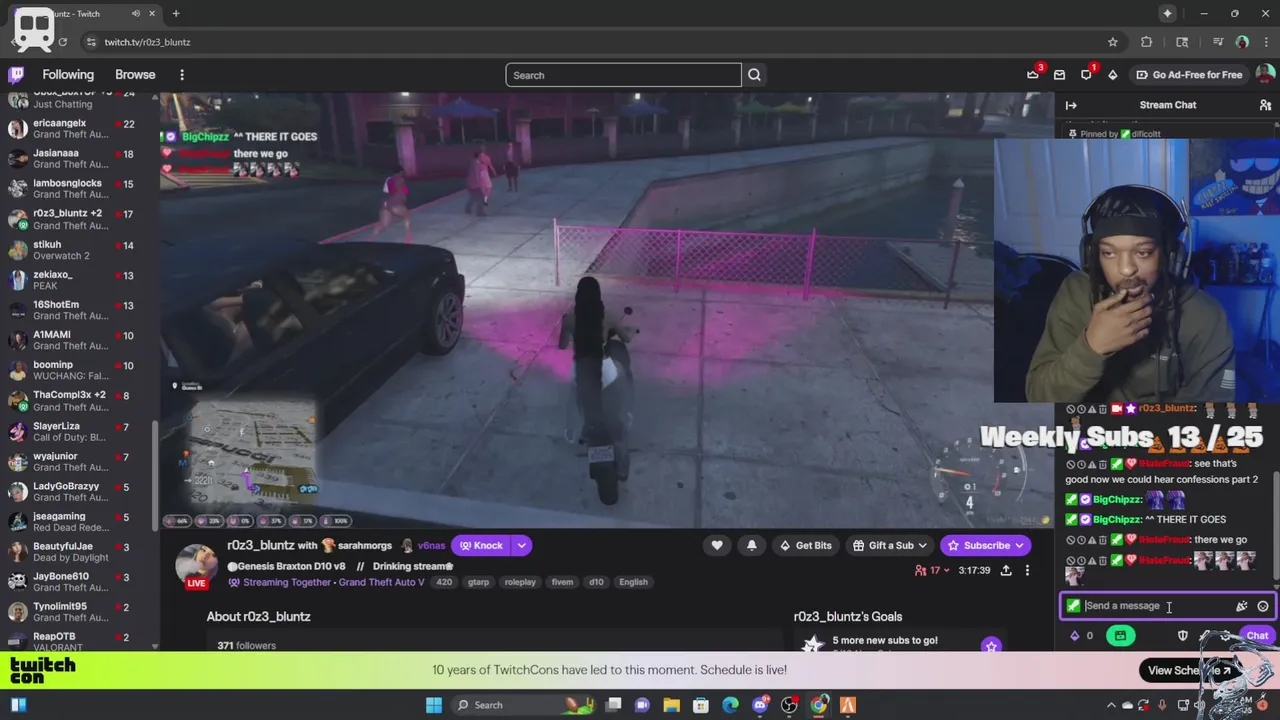Viewport: 1280px width, 720px height.
Task: Expand the Gift a Sub dropdown
Action: (x=922, y=545)
